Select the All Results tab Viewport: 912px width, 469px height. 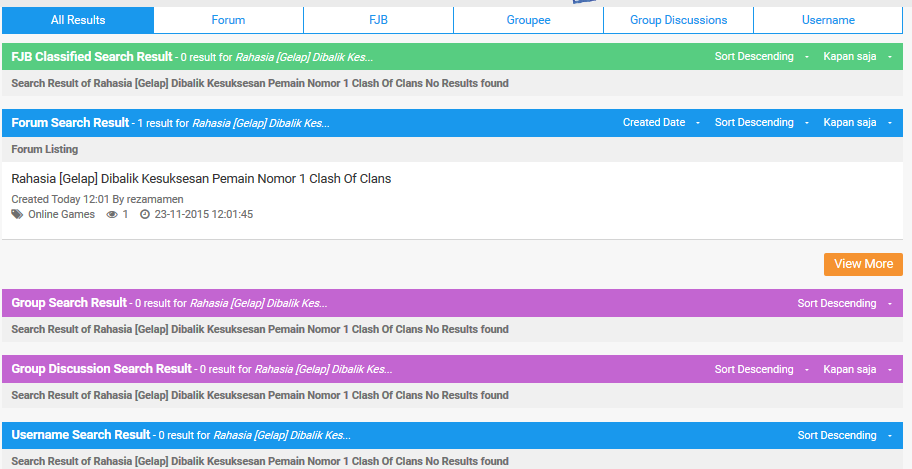coord(78,20)
